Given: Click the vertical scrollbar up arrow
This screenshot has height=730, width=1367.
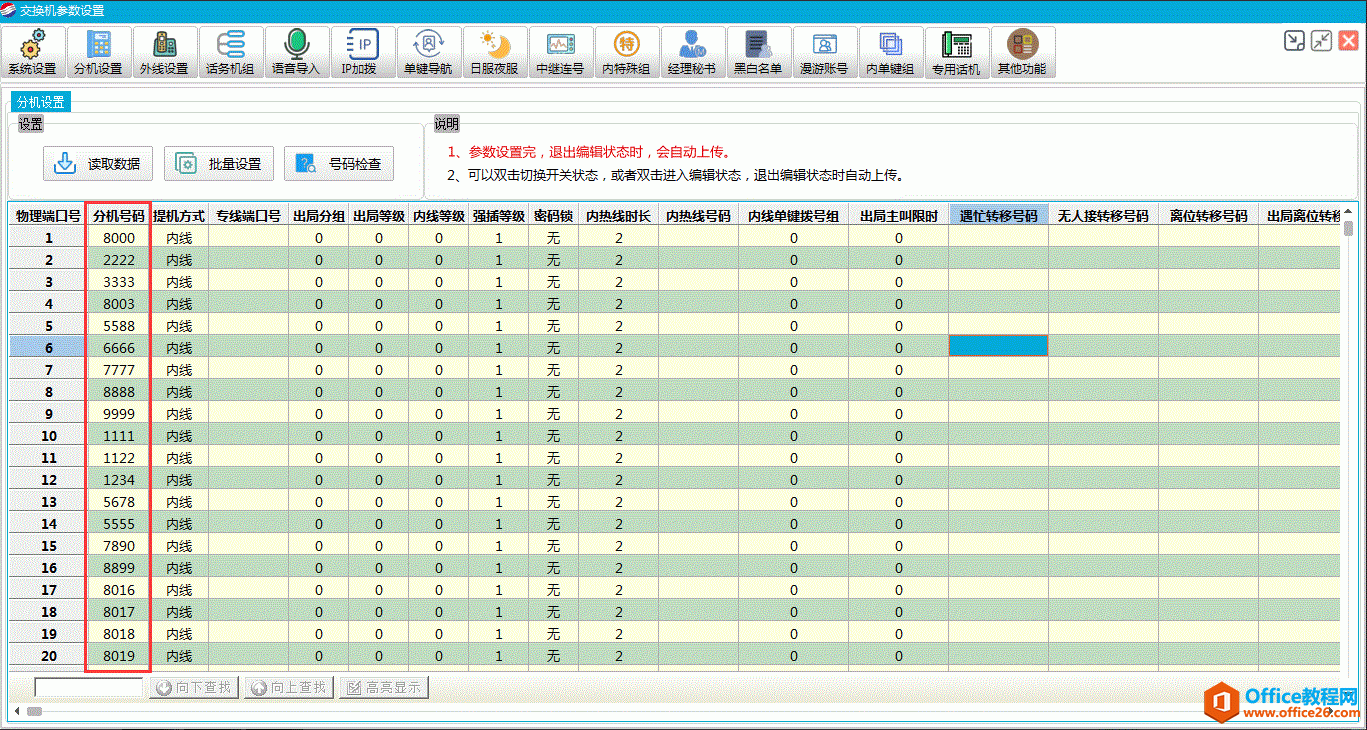Looking at the screenshot, I should (x=1349, y=212).
